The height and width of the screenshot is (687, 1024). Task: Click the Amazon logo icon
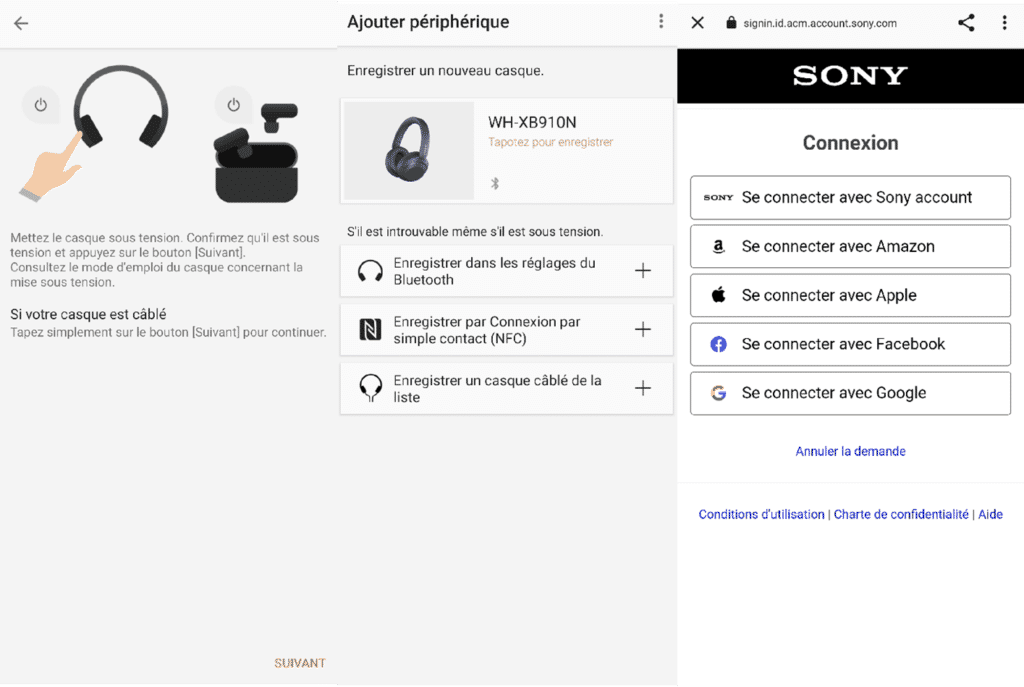pyautogui.click(x=718, y=247)
